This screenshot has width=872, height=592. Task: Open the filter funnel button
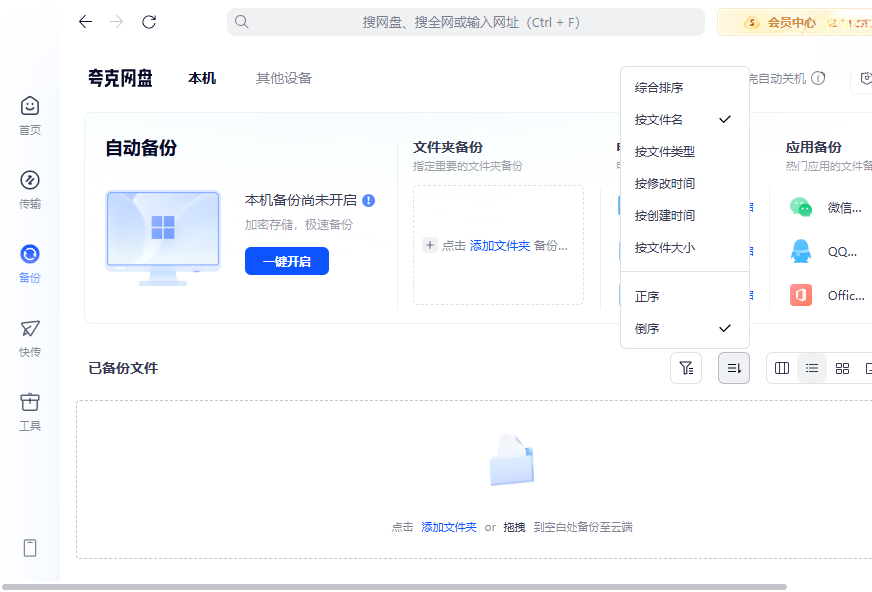[x=686, y=368]
